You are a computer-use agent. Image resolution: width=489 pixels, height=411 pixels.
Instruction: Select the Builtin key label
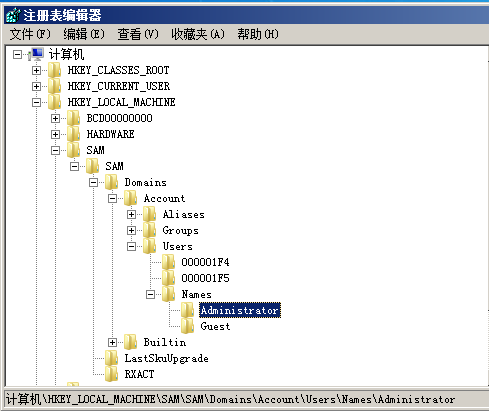(x=165, y=342)
